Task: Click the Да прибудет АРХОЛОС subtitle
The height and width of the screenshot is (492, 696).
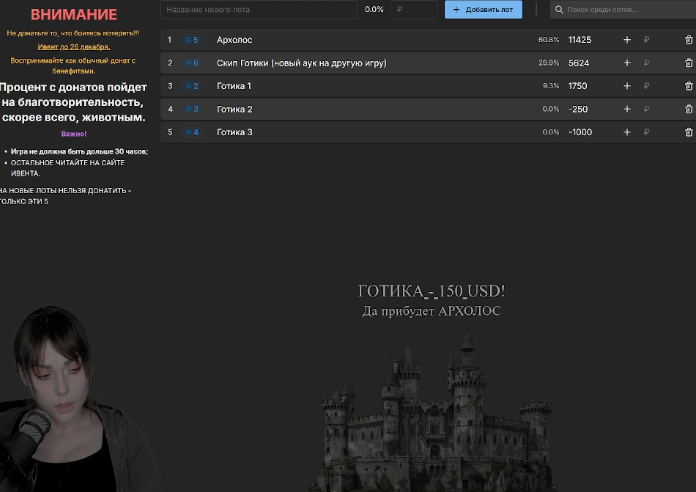Action: [x=431, y=311]
